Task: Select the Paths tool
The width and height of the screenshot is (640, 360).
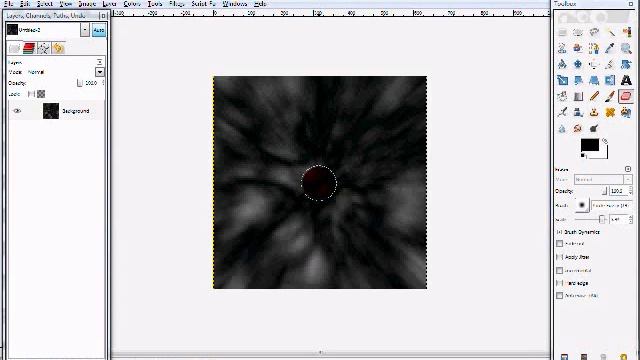Action: coord(594,48)
